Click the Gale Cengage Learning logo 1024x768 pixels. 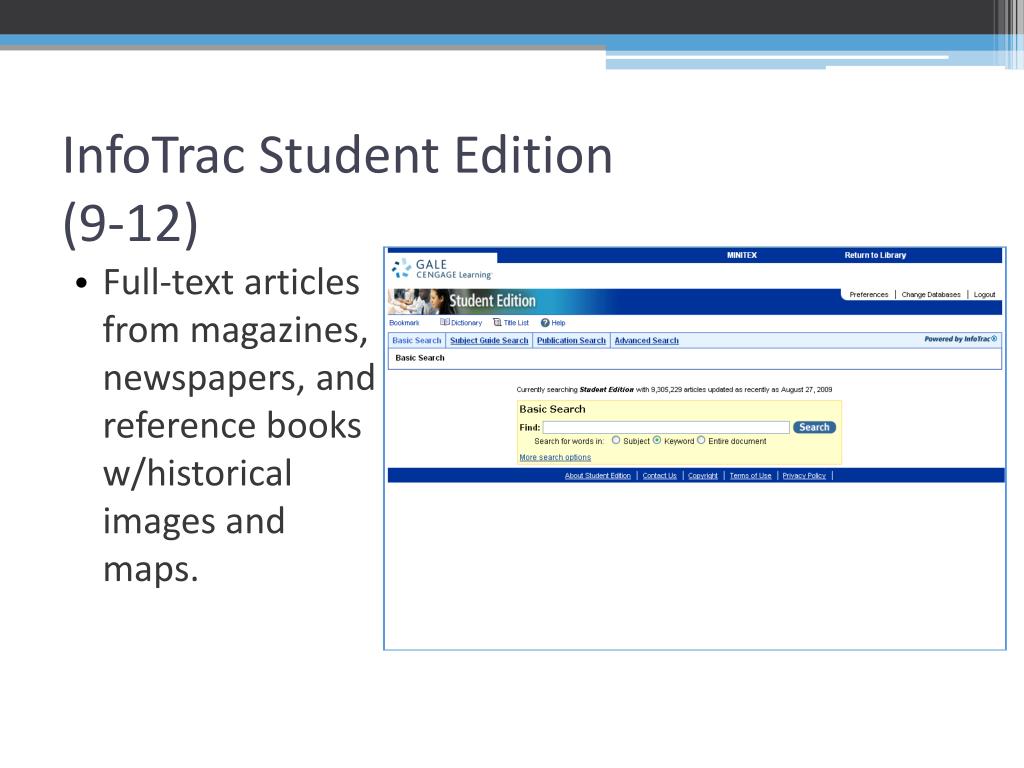pos(442,268)
